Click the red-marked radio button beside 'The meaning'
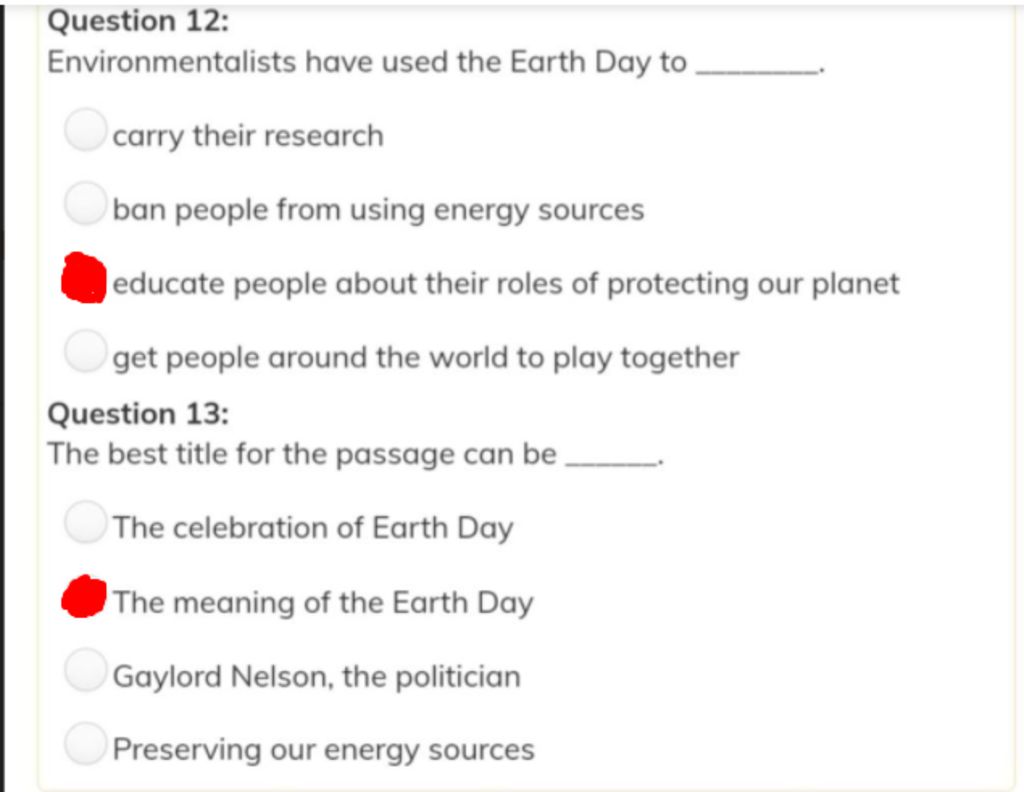Screen dimensions: 1024x792 point(85,597)
